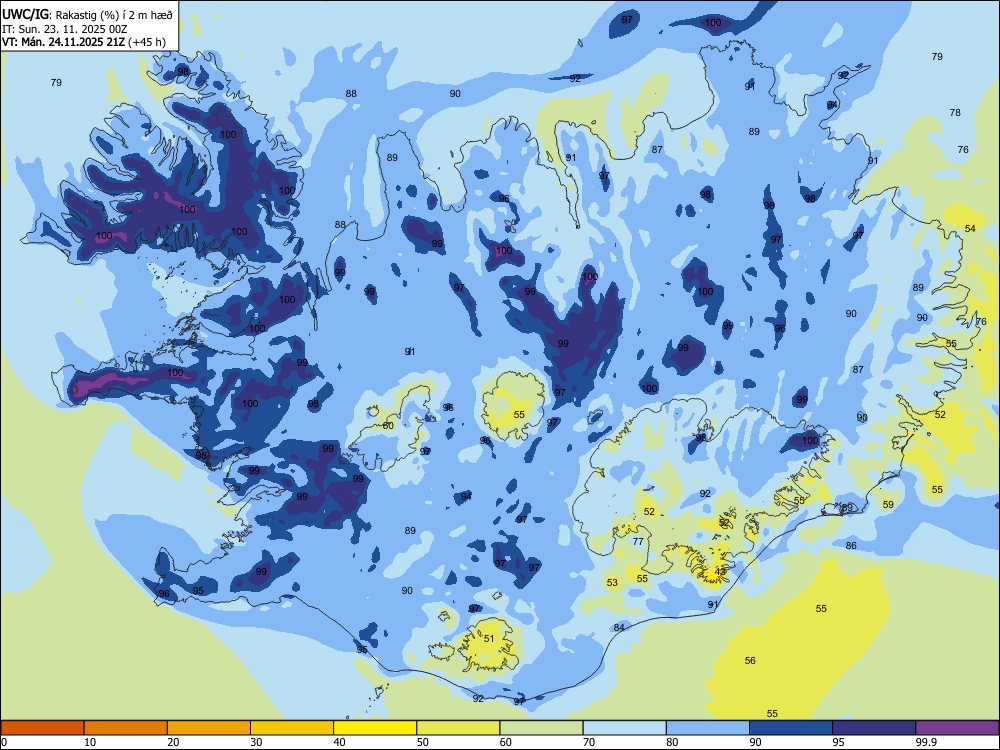Screen dimensions: 1000x750
Task: Click the map humidity value '78'
Action: (955, 112)
